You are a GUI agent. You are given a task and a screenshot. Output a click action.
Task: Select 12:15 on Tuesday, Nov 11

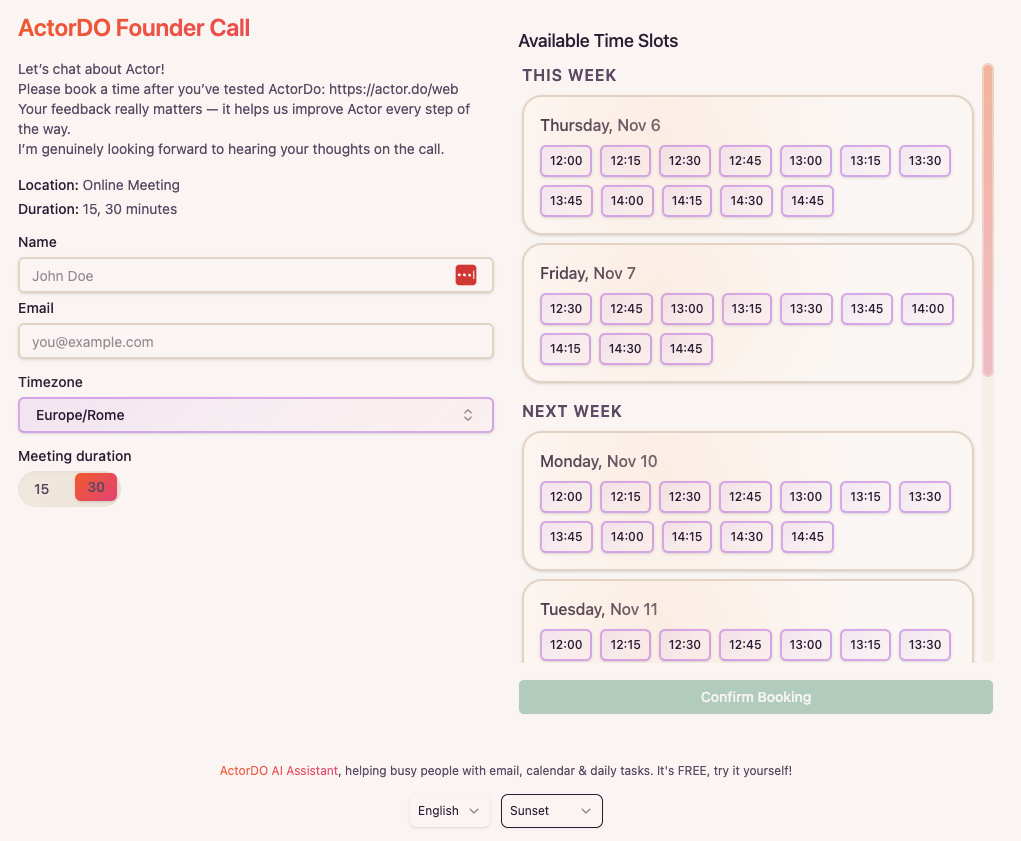625,645
